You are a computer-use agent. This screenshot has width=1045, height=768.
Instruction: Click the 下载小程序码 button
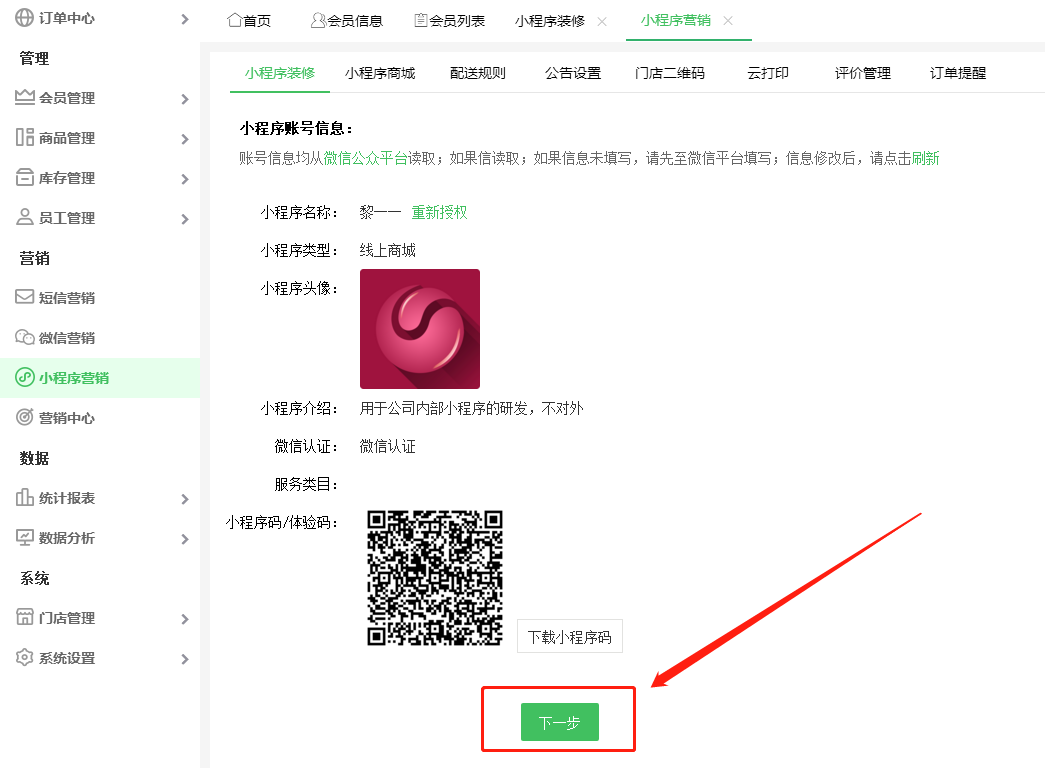pyautogui.click(x=569, y=636)
